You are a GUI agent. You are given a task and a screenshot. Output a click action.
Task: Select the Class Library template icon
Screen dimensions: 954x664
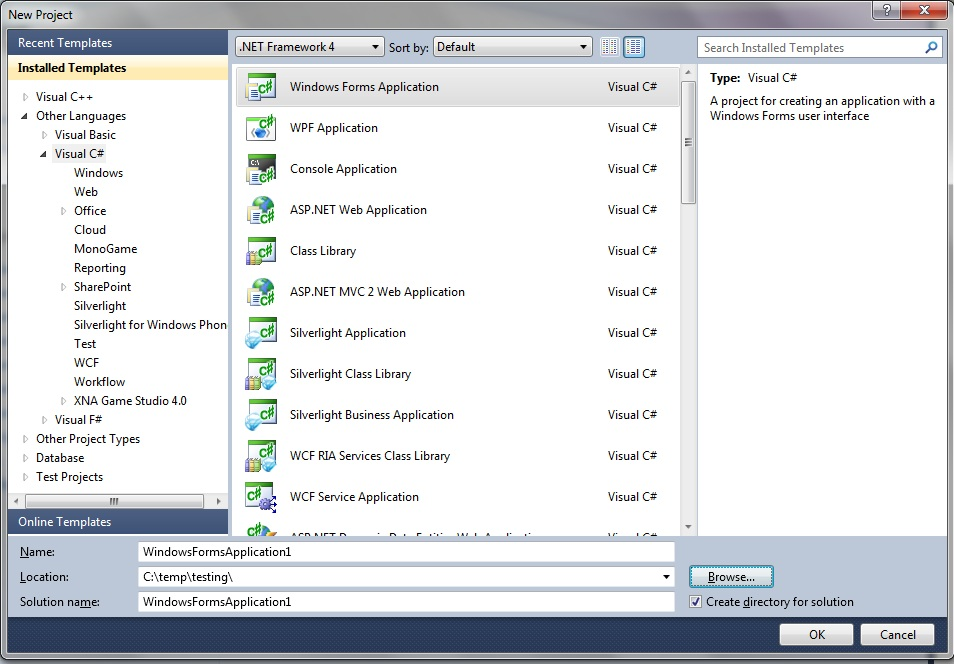pyautogui.click(x=261, y=251)
